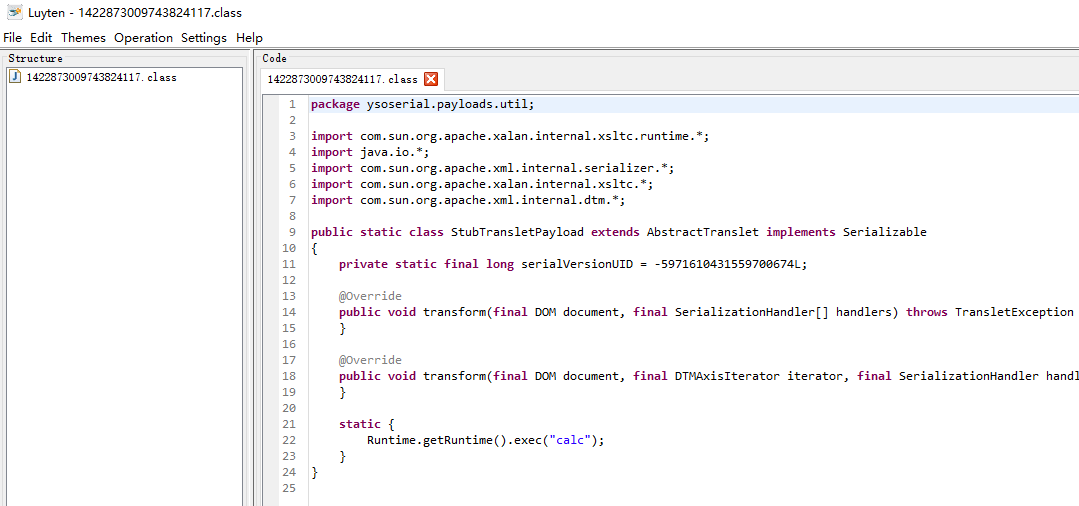Viewport: 1079px width, 506px height.
Task: Open the Operation menu
Action: (x=143, y=37)
